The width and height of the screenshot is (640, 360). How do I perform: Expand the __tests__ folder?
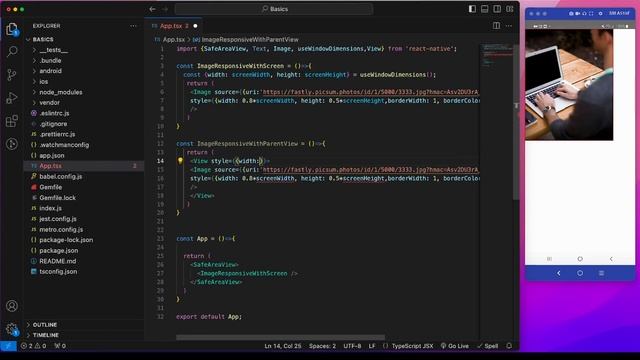point(83,50)
